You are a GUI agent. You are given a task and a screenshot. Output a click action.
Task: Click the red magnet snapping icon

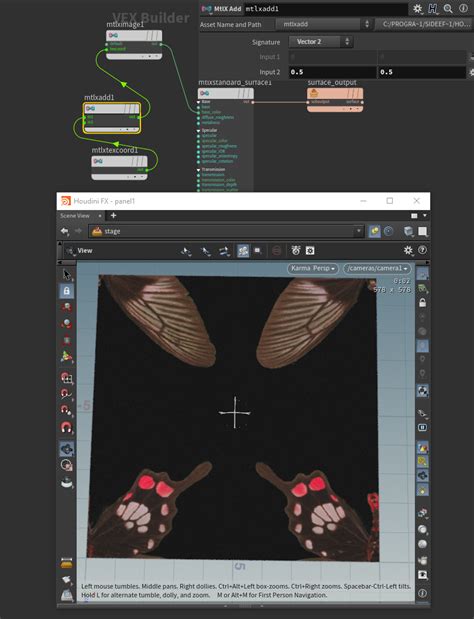click(66, 427)
